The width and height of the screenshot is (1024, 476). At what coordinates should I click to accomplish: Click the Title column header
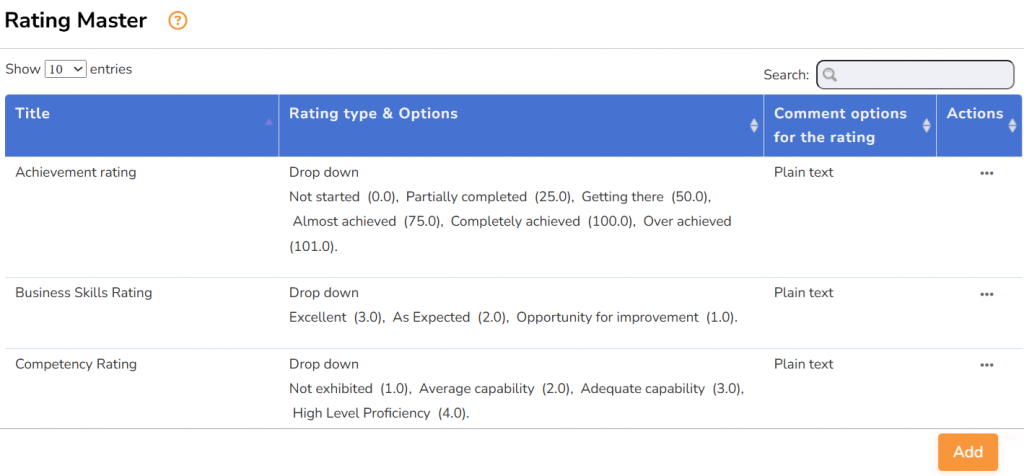click(x=33, y=114)
